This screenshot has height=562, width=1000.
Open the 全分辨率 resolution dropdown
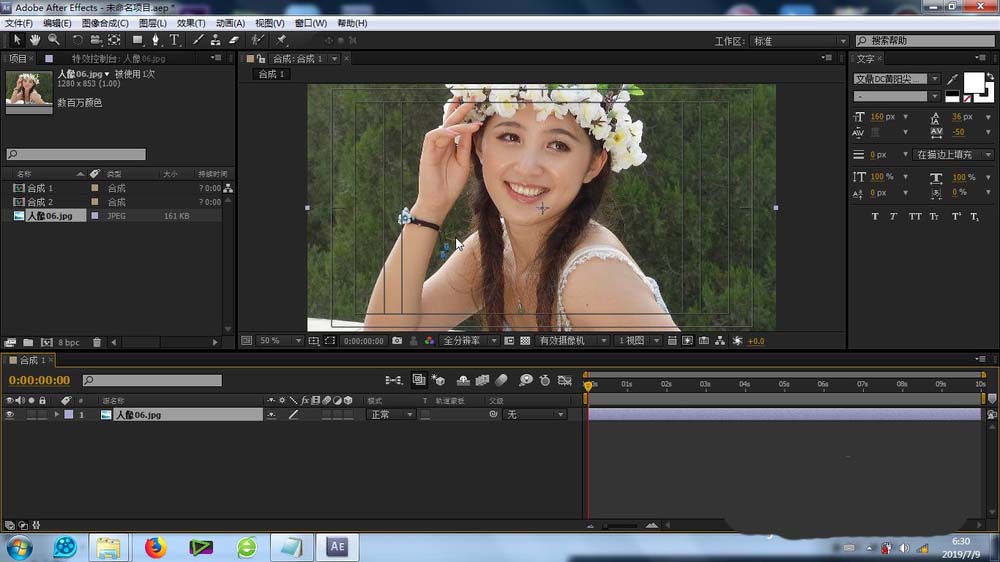469,341
